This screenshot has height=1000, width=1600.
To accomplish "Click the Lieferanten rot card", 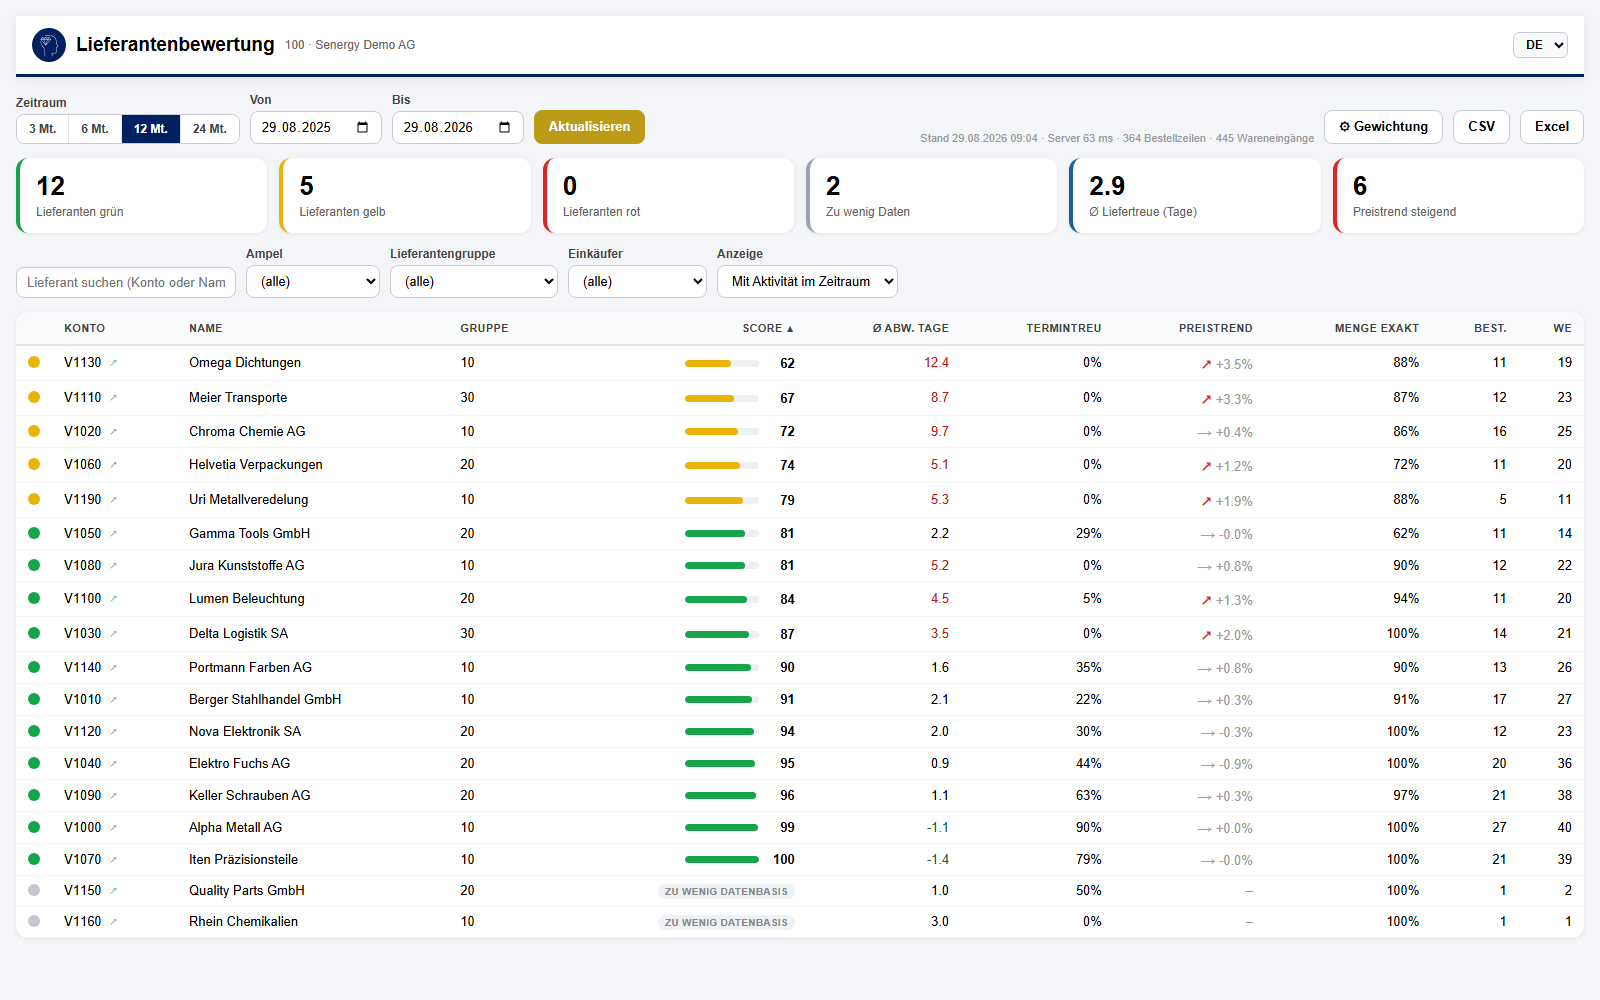I will point(668,196).
